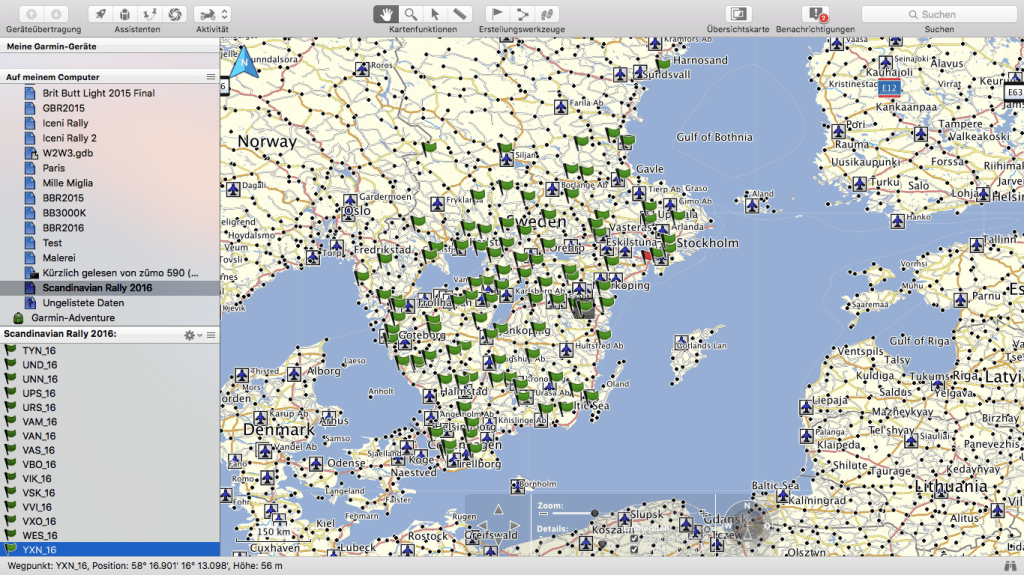Viewport: 1024px width, 575px height.
Task: Toggle the first Details checkbox in map overlay
Action: pos(634,539)
